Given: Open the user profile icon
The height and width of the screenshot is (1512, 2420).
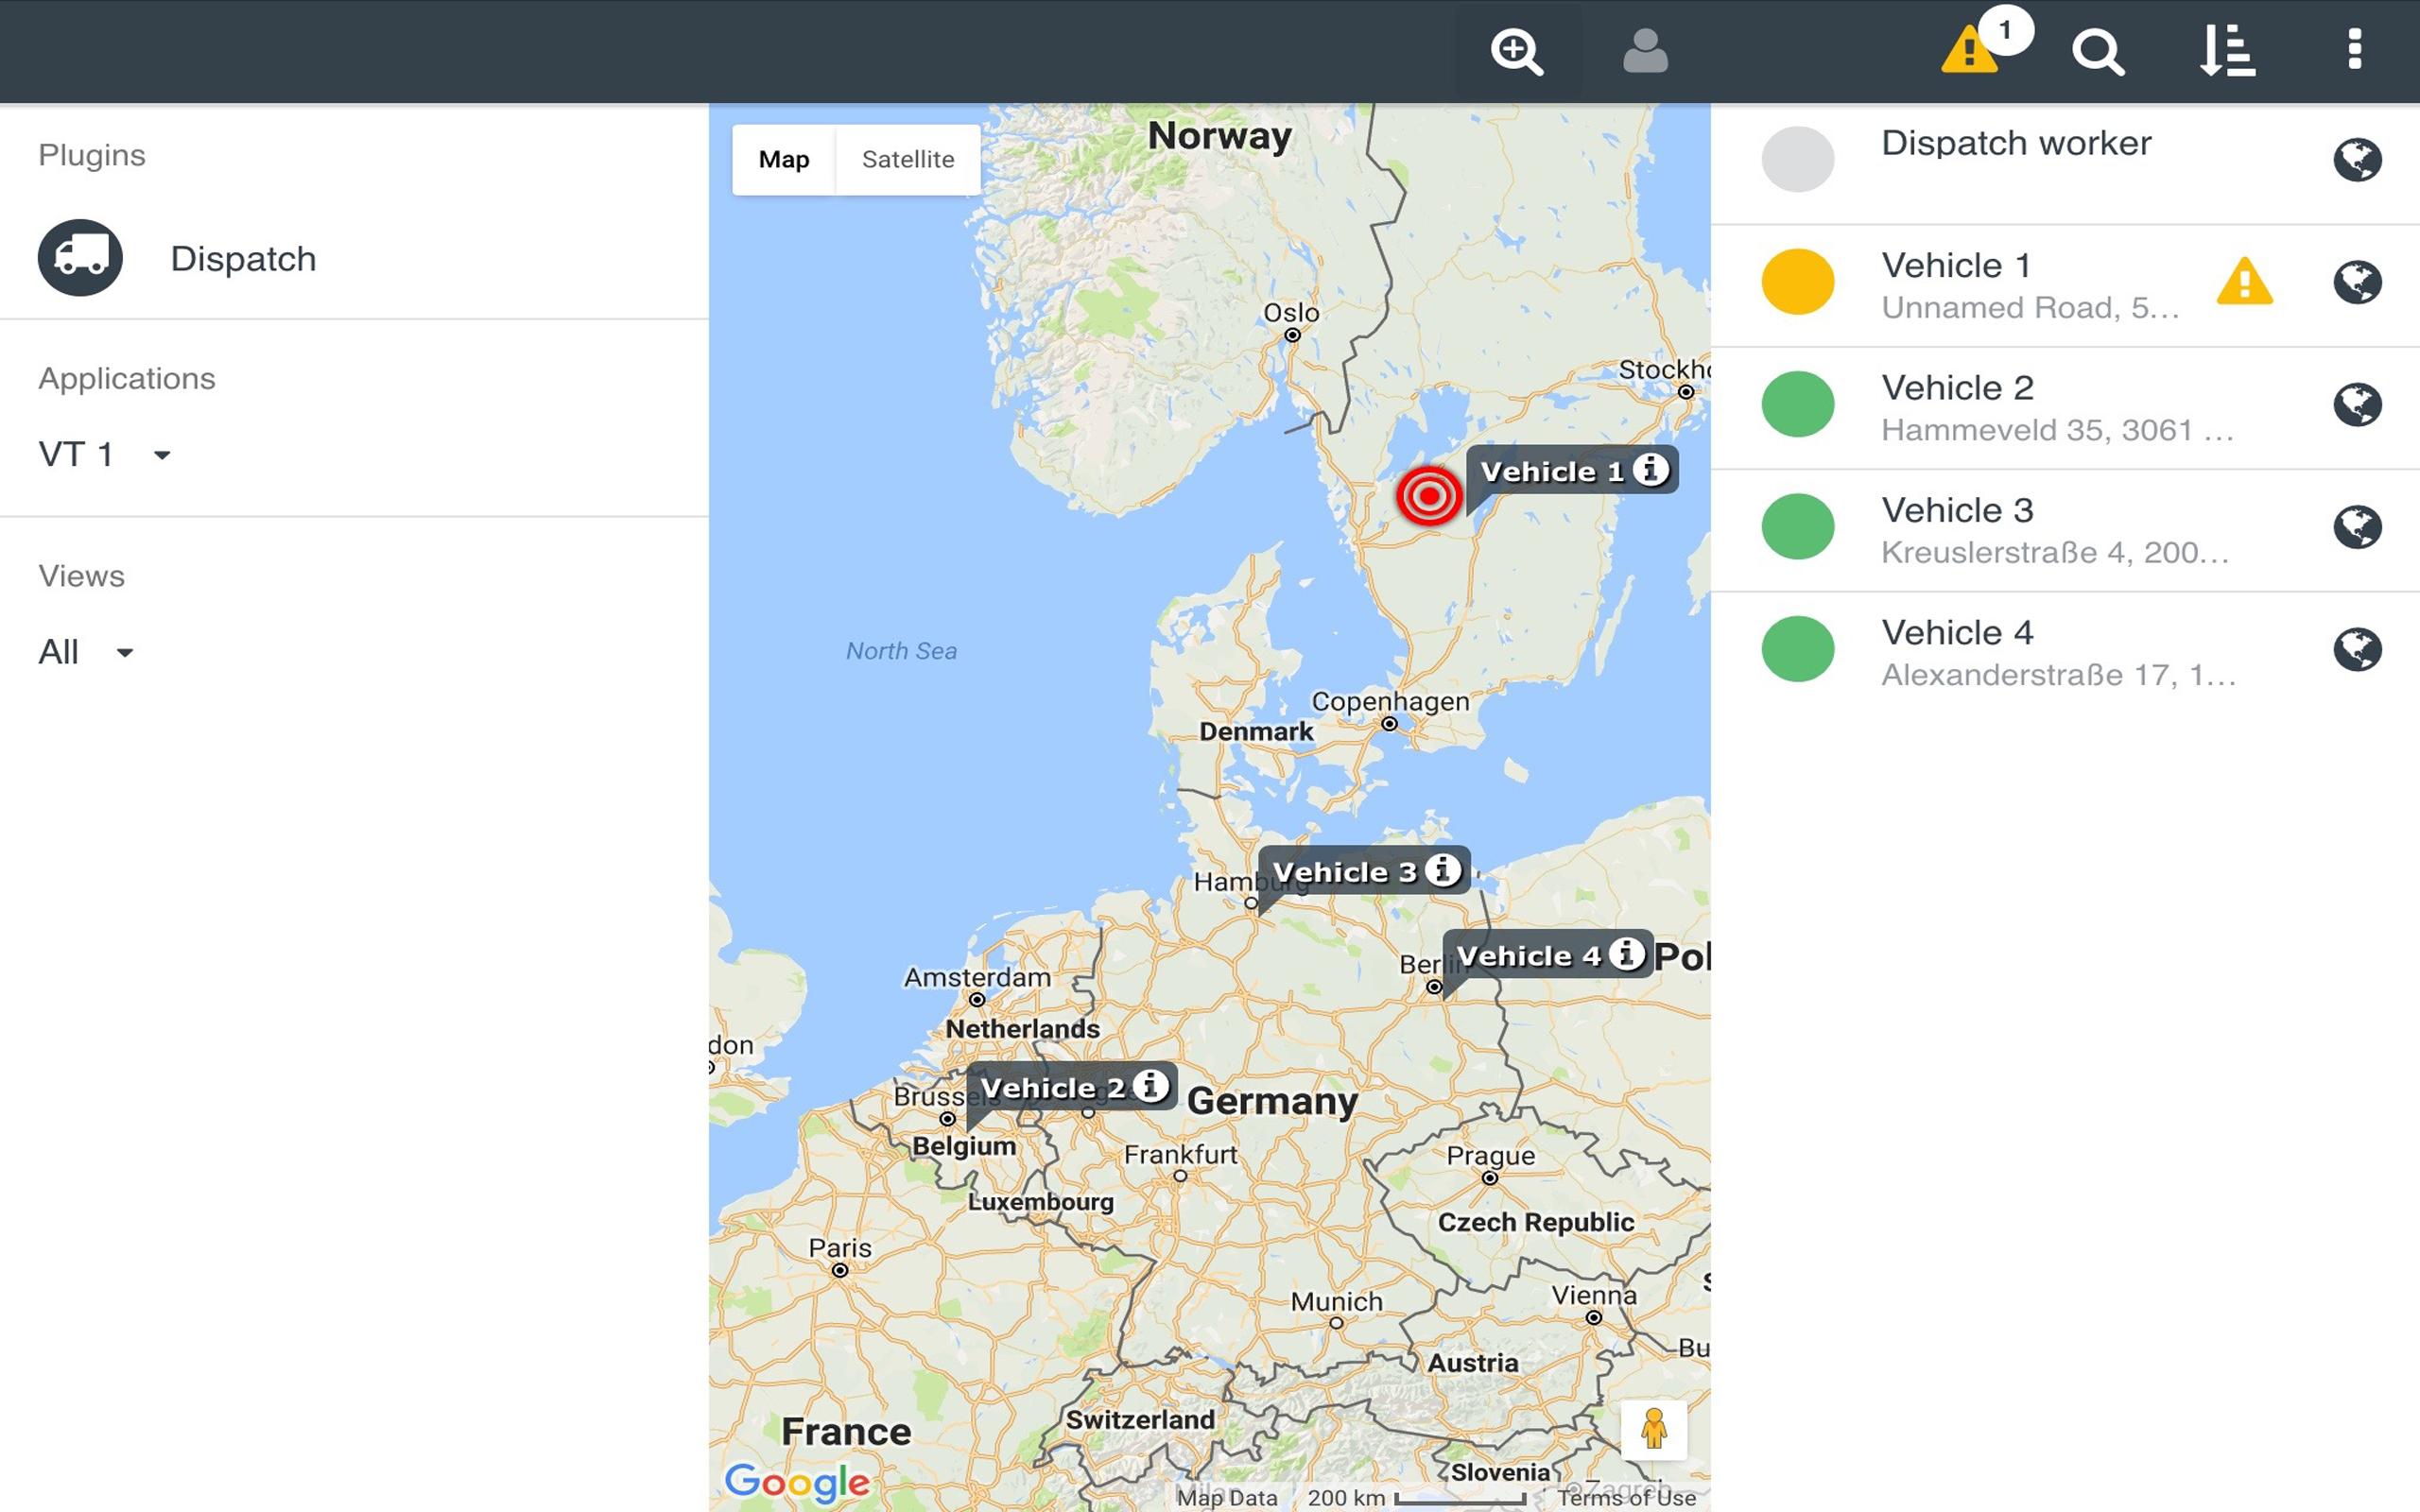Looking at the screenshot, I should coord(1645,51).
